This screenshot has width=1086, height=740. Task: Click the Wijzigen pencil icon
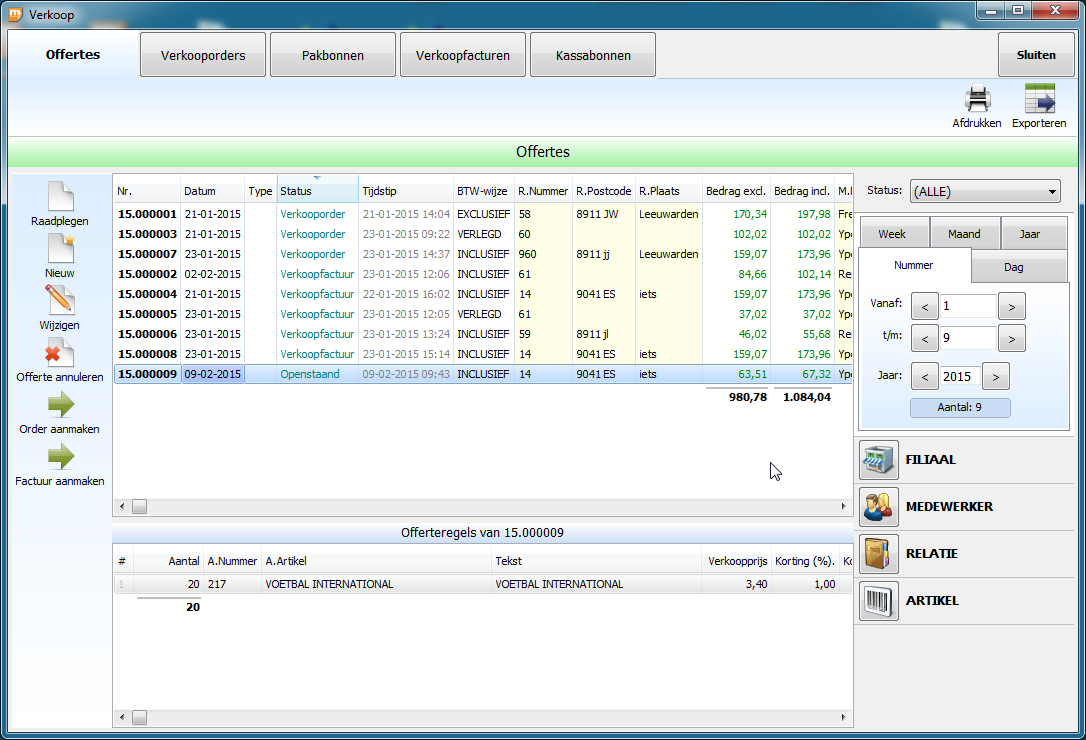click(60, 301)
